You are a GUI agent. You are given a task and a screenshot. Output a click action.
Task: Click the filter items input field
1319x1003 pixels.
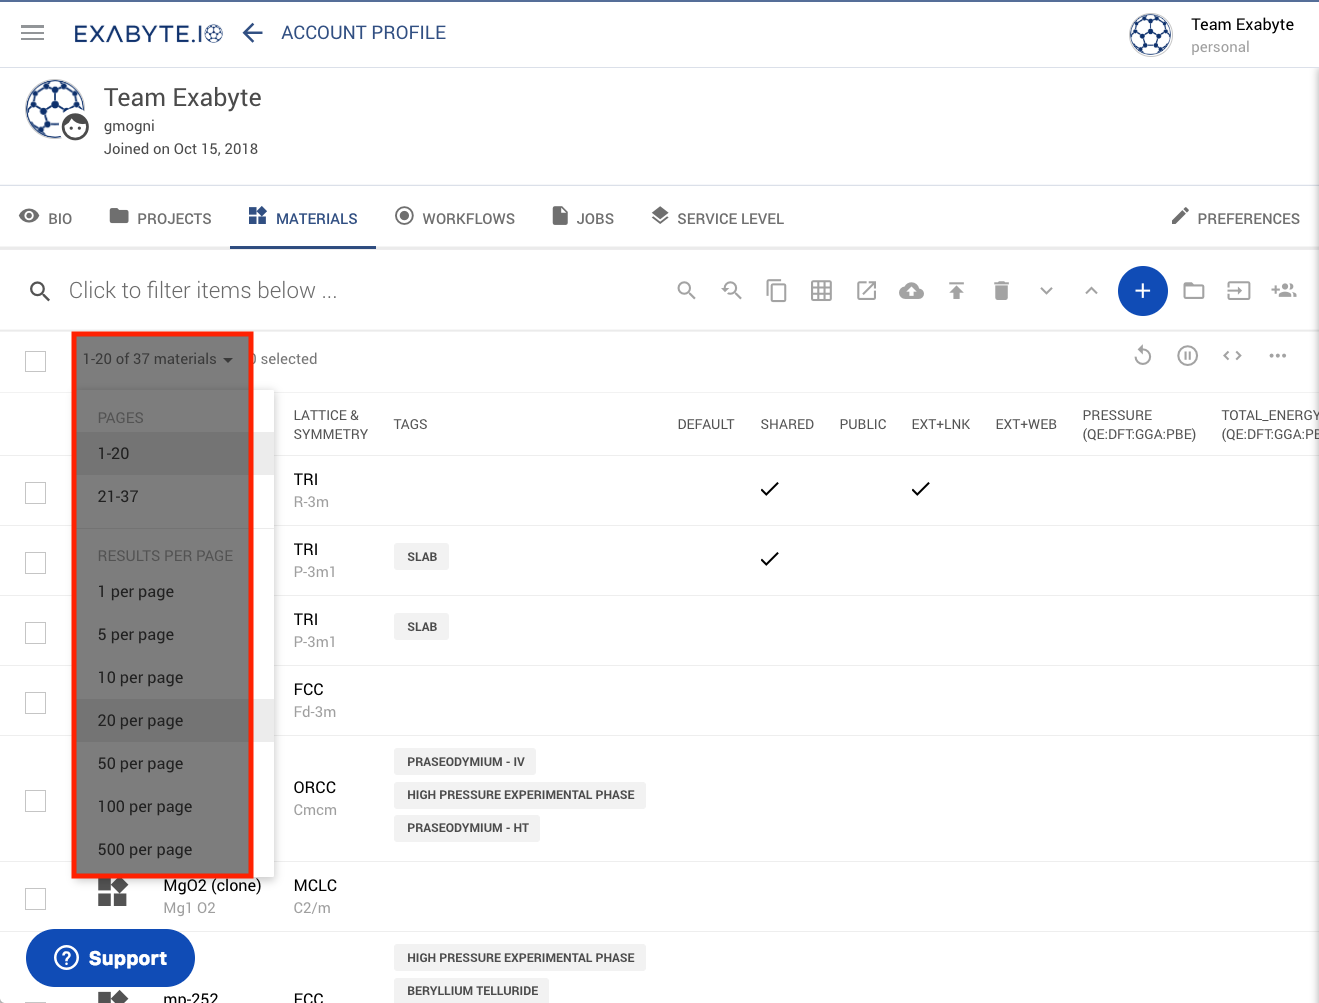coord(300,290)
